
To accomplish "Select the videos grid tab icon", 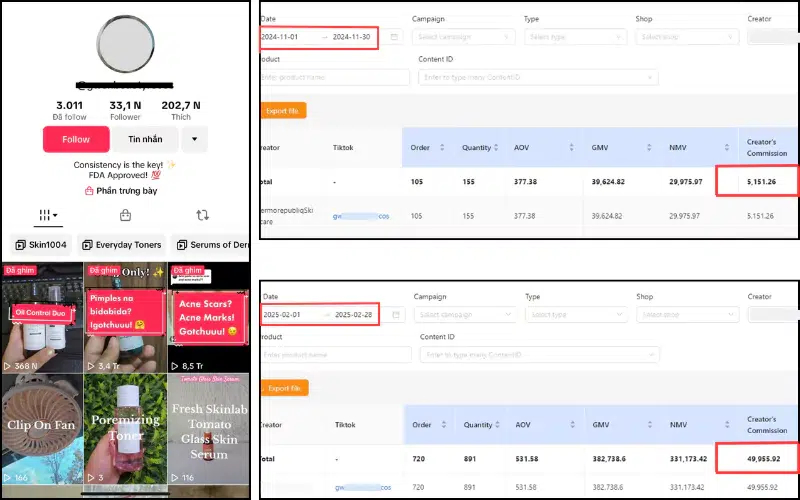I will coord(48,215).
